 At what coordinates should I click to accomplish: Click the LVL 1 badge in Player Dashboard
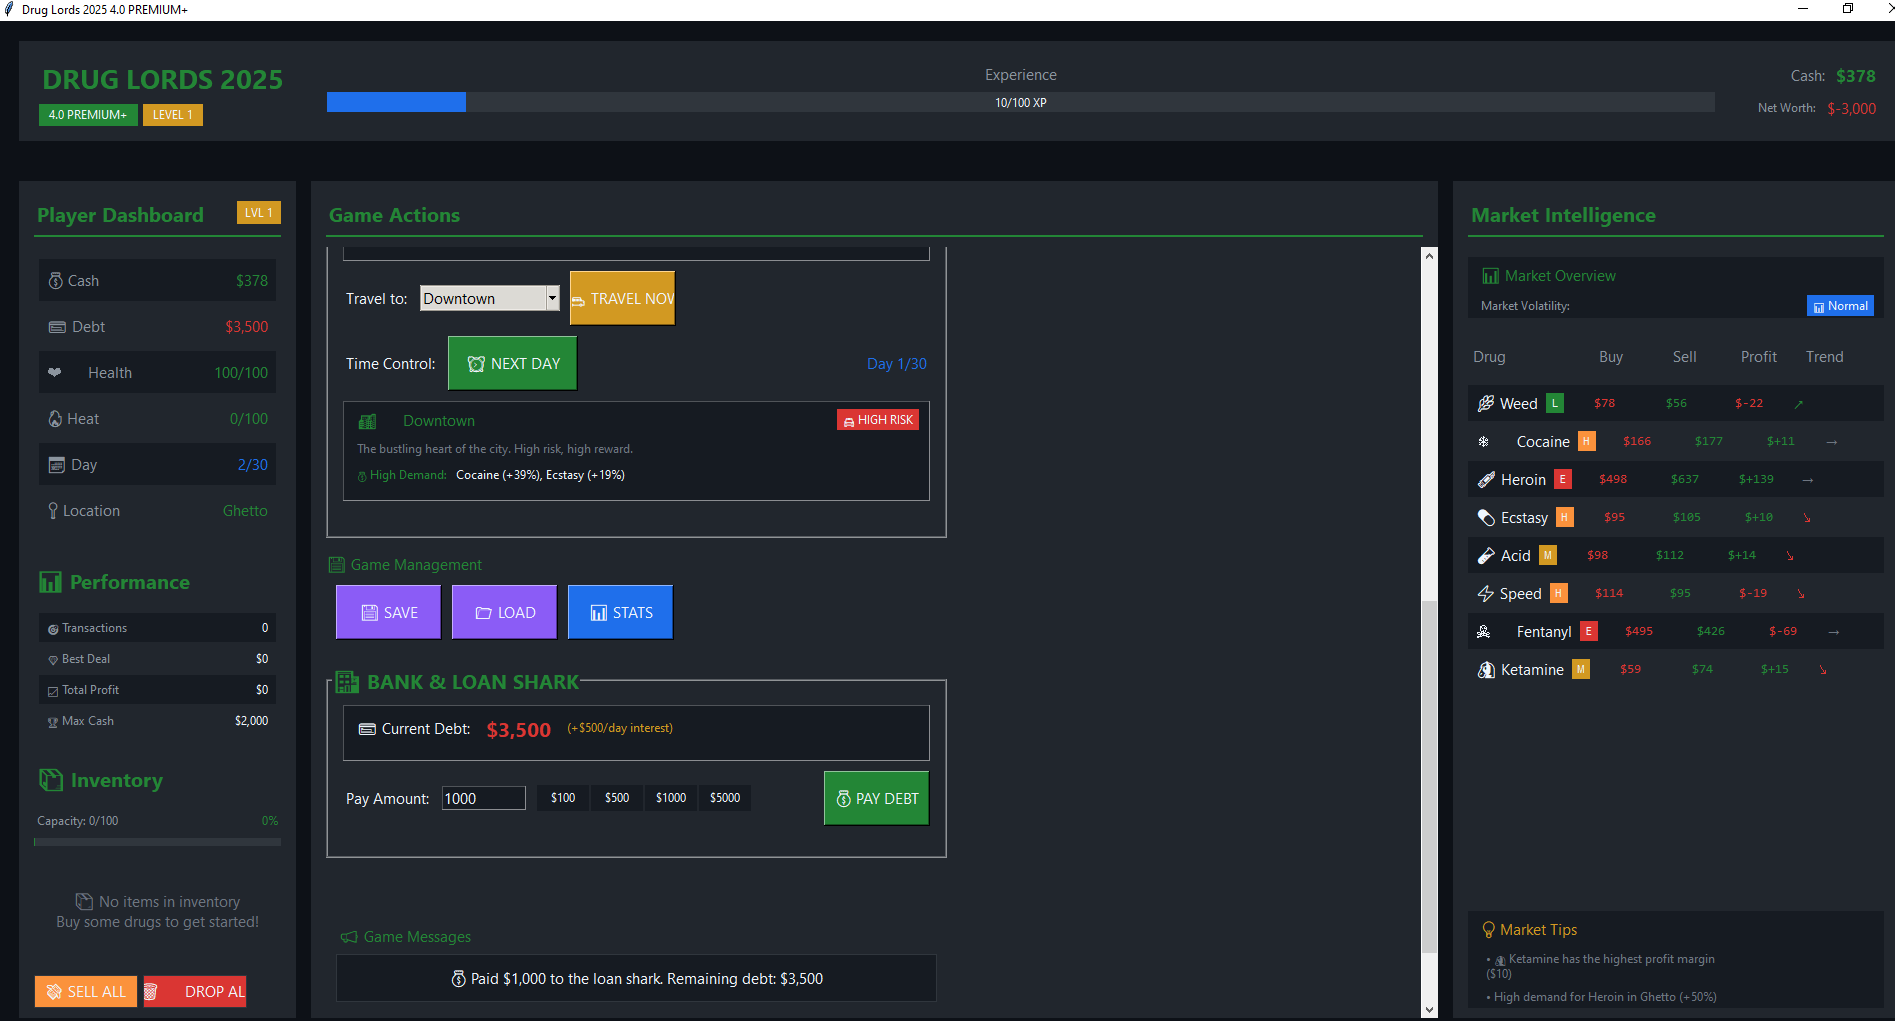tap(259, 213)
